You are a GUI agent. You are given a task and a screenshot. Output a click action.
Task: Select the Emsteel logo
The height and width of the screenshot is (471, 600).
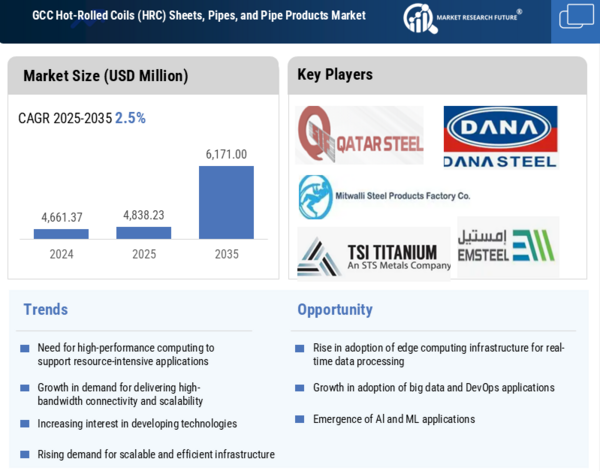(x=506, y=247)
